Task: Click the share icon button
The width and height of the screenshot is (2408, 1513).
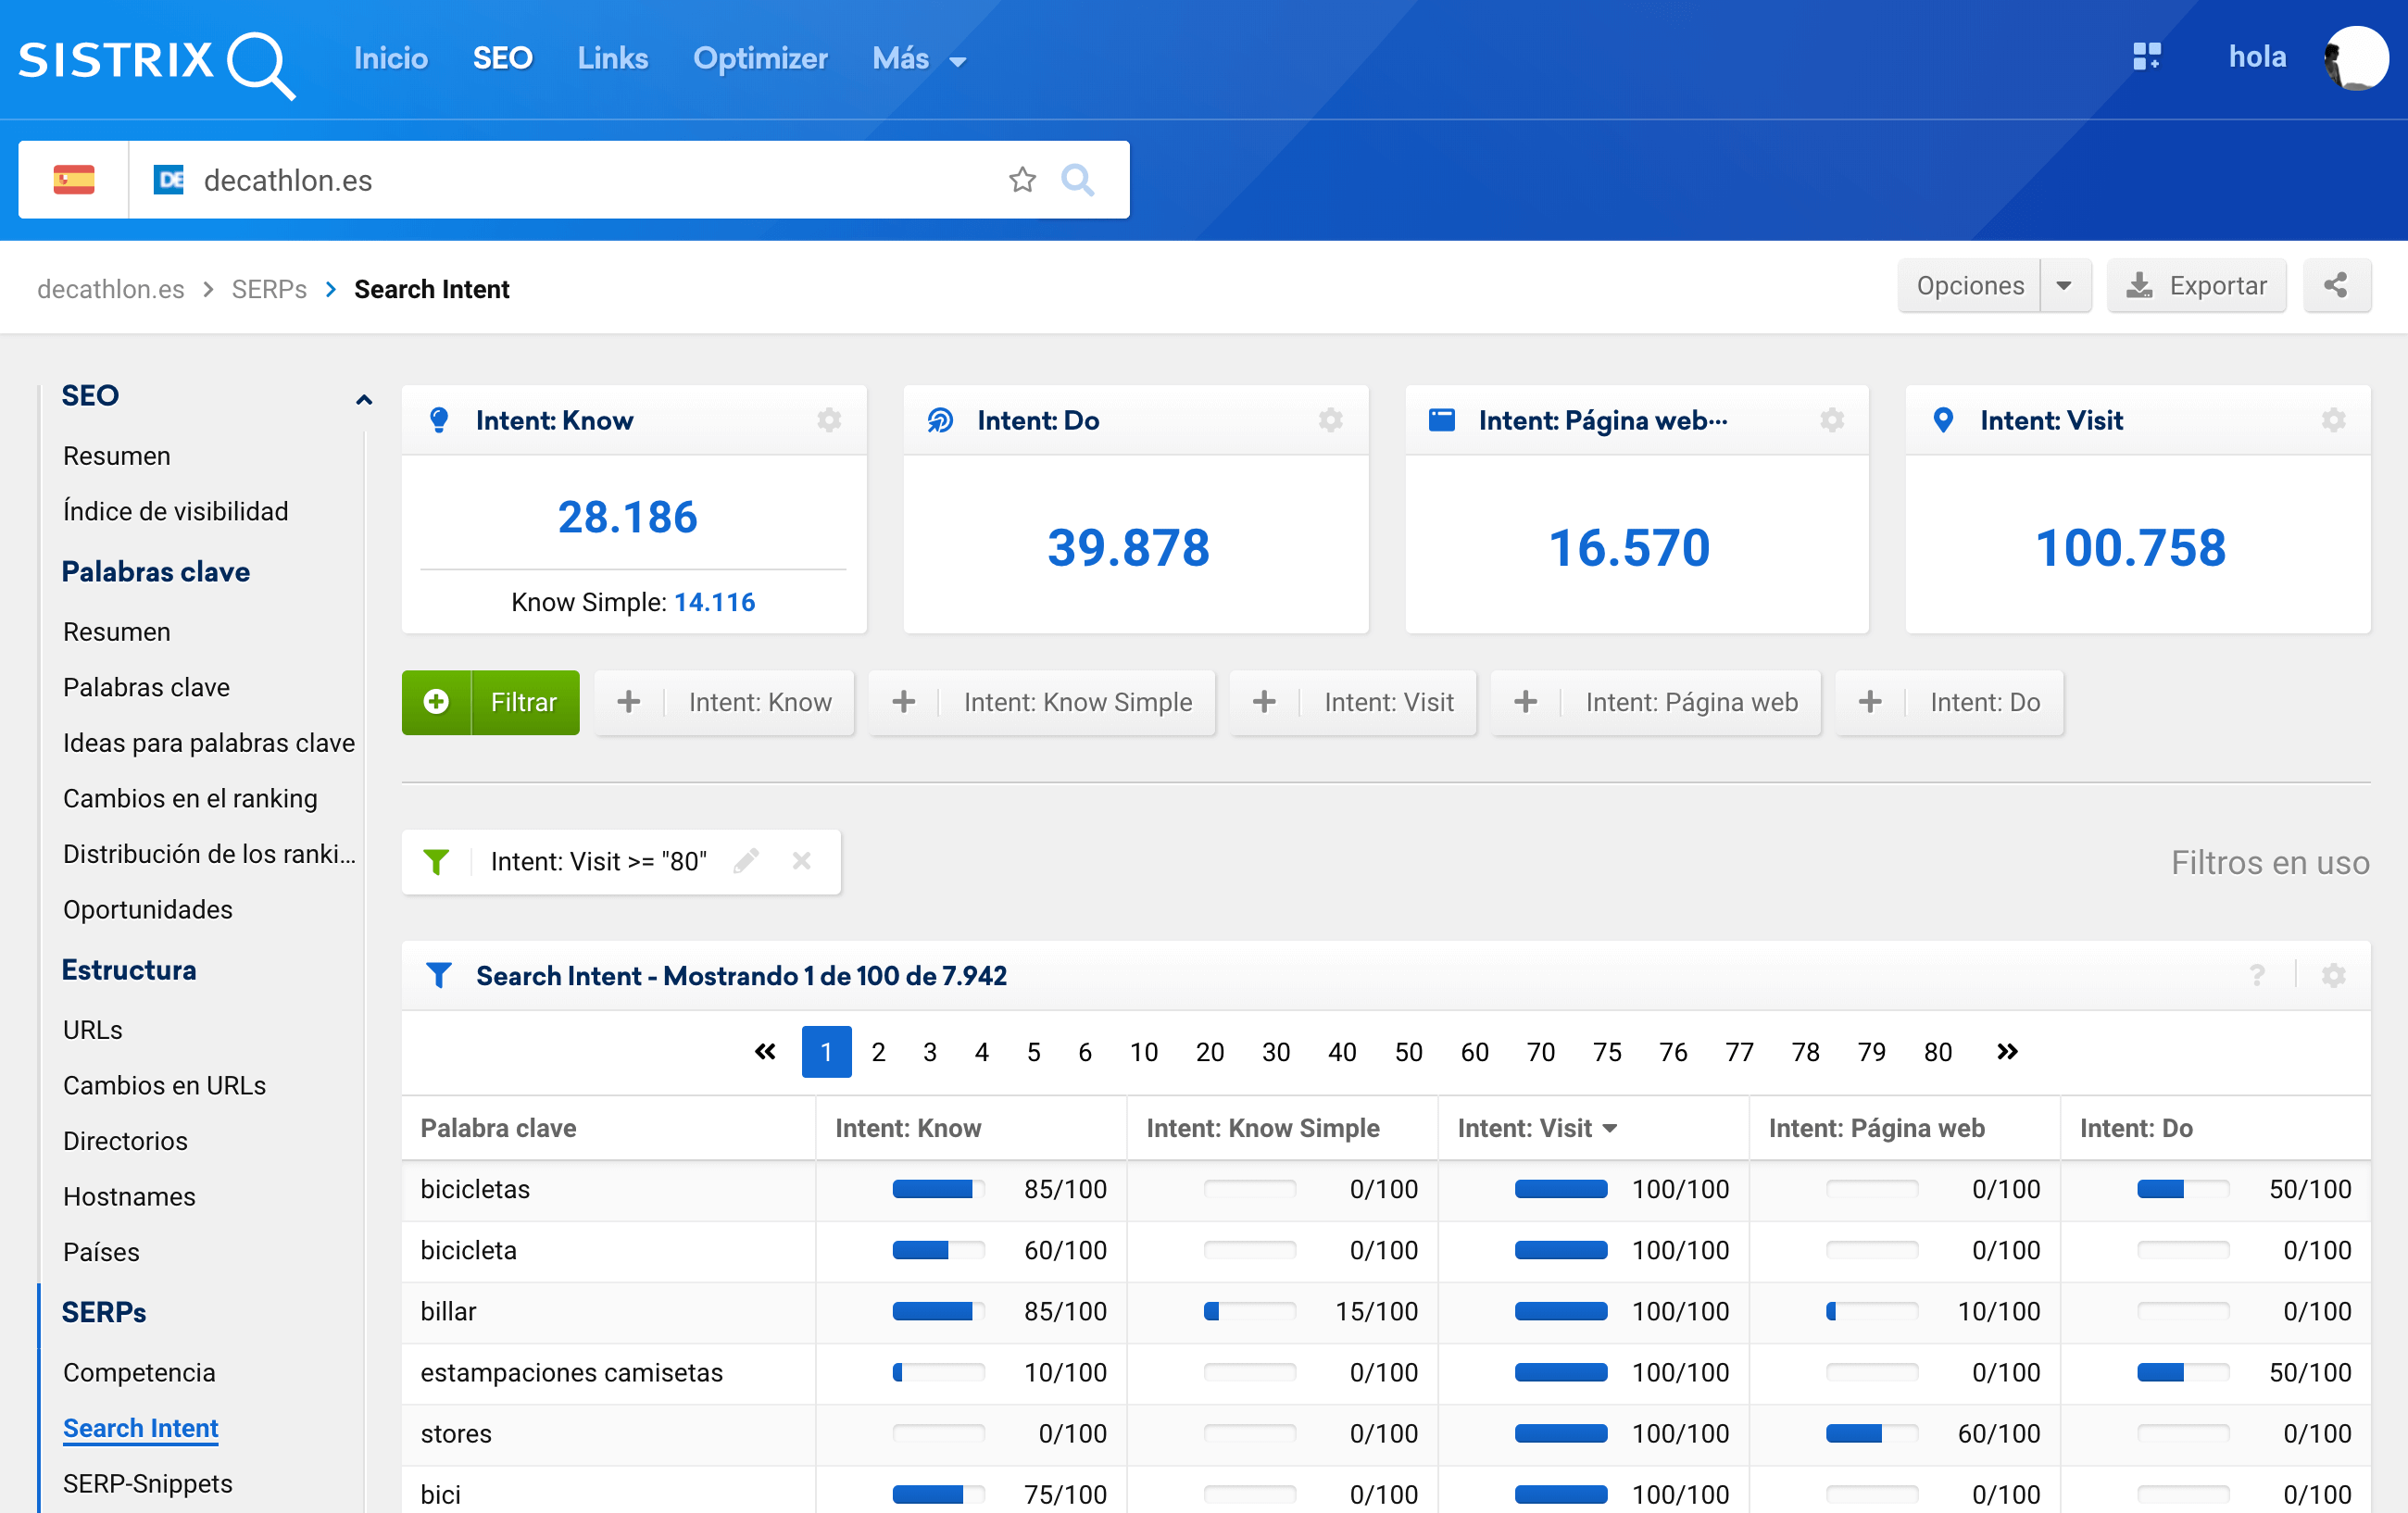Action: [x=2336, y=286]
